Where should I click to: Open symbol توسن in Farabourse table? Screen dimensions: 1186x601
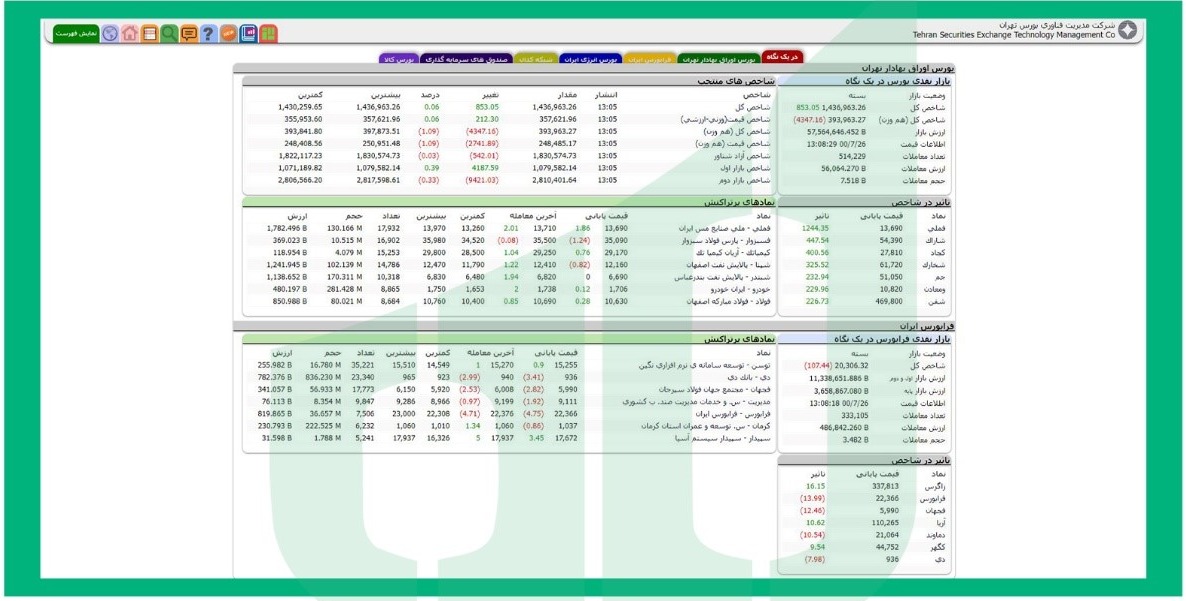point(704,365)
